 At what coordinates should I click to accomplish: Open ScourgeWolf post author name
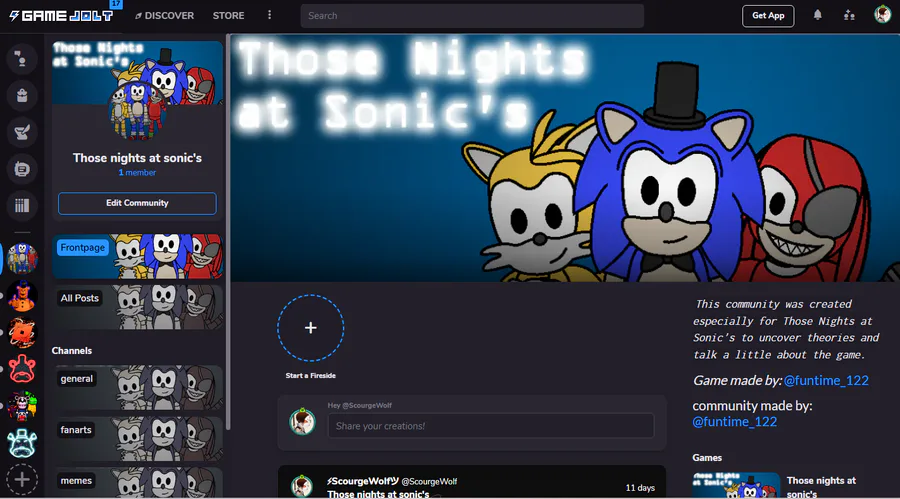click(x=363, y=481)
